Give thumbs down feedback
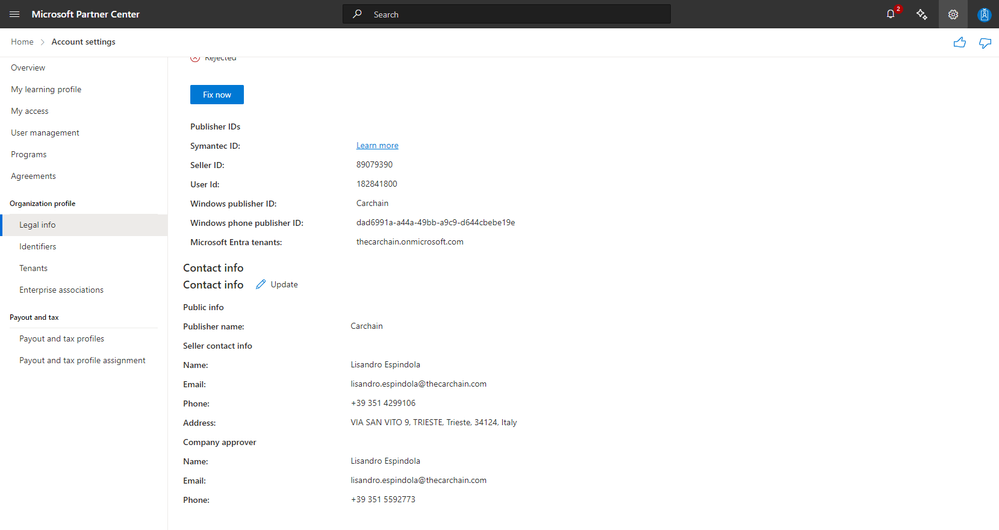 tap(985, 43)
